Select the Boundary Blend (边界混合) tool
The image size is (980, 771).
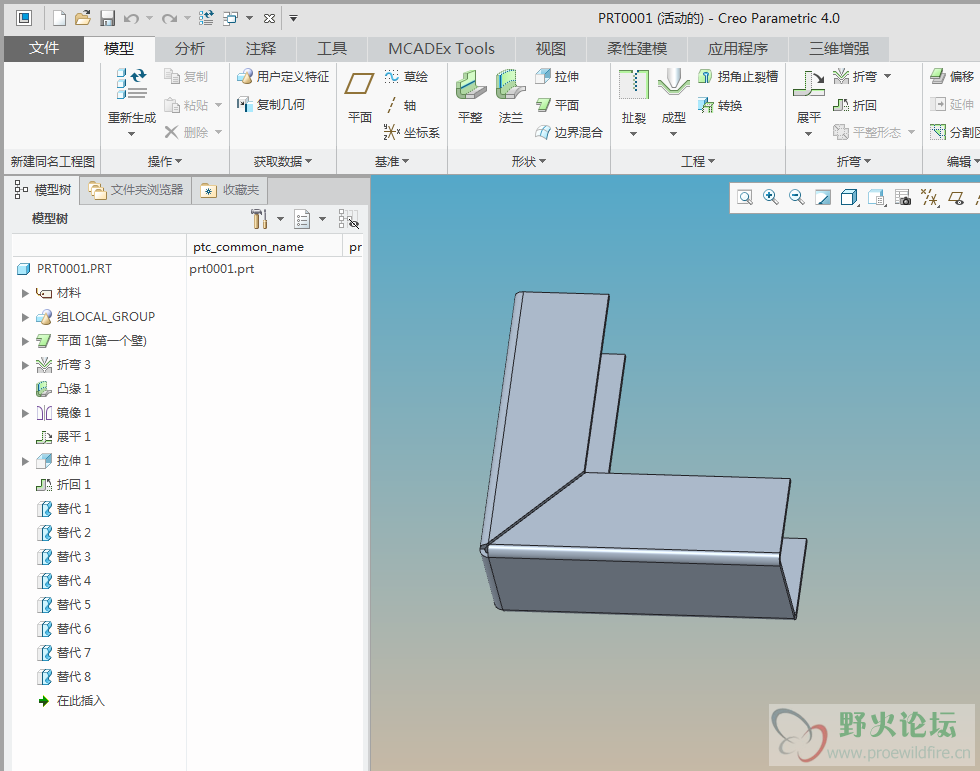(569, 132)
